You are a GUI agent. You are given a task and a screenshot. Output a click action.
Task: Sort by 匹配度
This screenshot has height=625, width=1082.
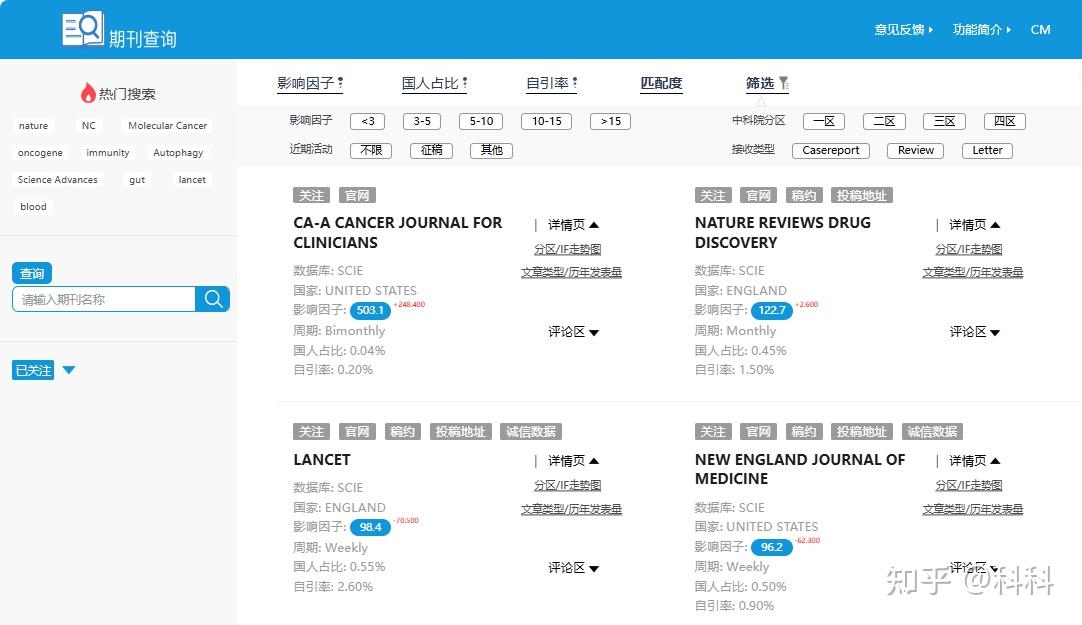[661, 83]
